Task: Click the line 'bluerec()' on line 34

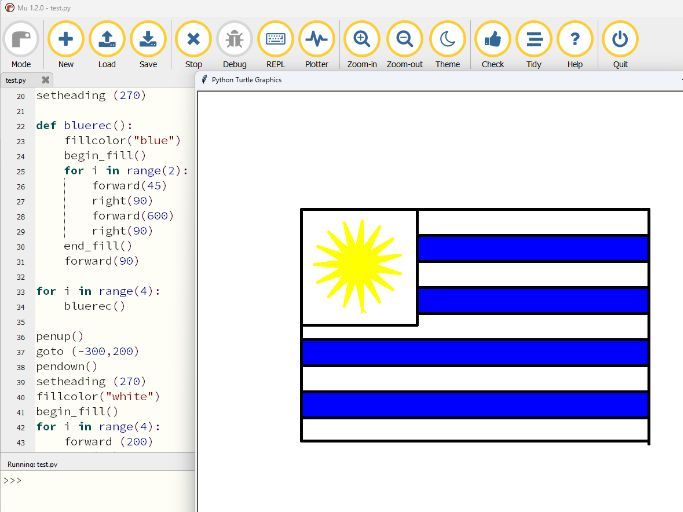Action: 95,306
